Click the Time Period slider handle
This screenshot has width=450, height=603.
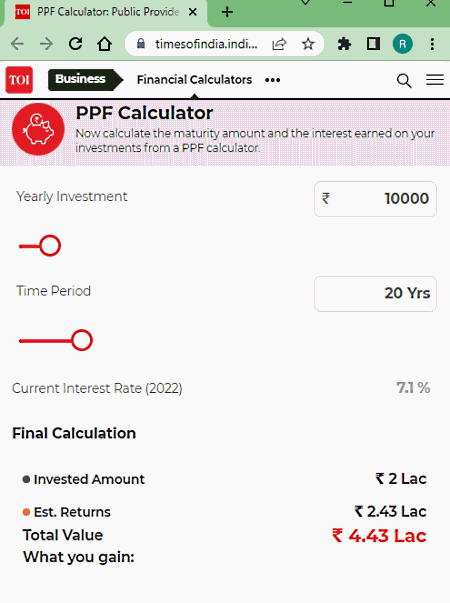[82, 340]
